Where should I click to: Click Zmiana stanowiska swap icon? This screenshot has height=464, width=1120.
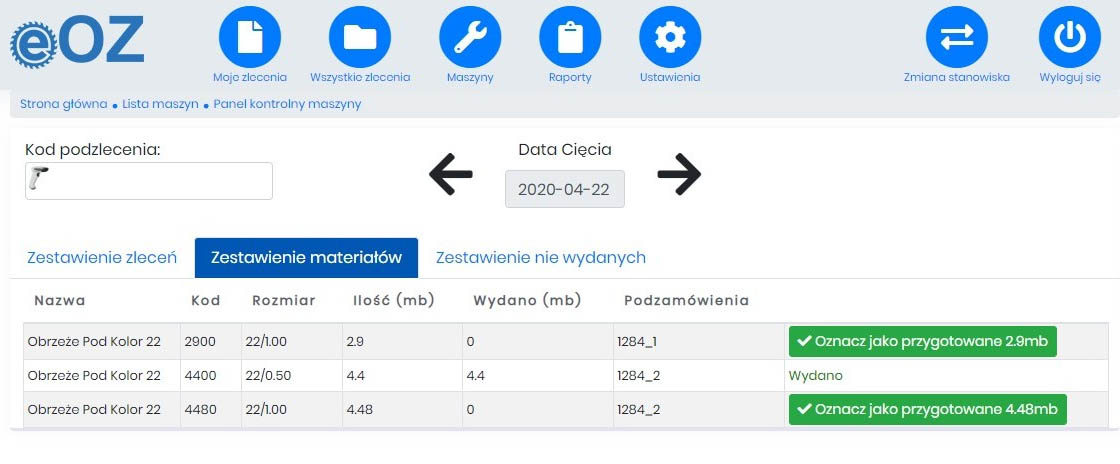(957, 37)
